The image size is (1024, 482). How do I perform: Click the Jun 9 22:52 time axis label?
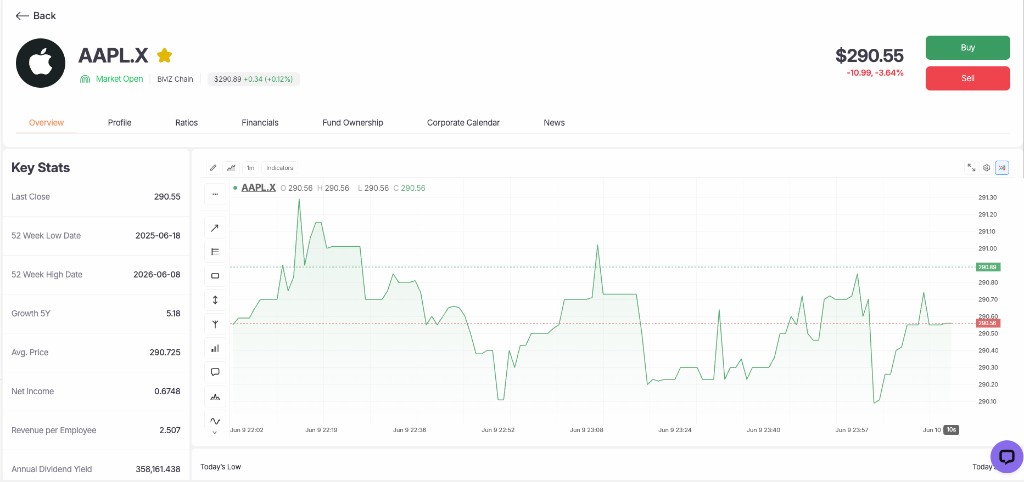(498, 430)
